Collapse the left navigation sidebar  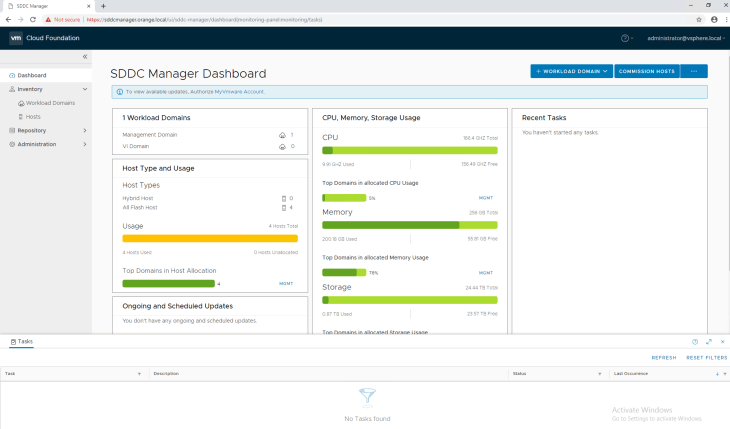pos(85,57)
